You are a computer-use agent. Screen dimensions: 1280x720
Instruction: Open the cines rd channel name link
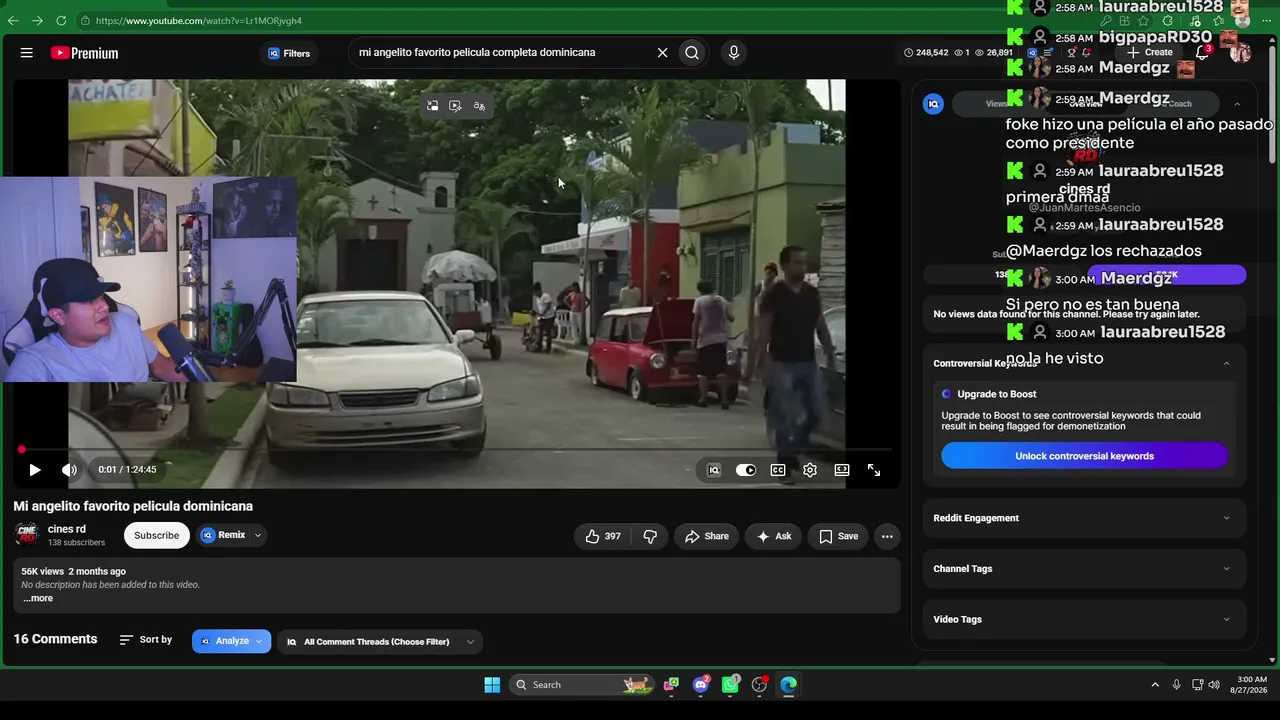67,529
